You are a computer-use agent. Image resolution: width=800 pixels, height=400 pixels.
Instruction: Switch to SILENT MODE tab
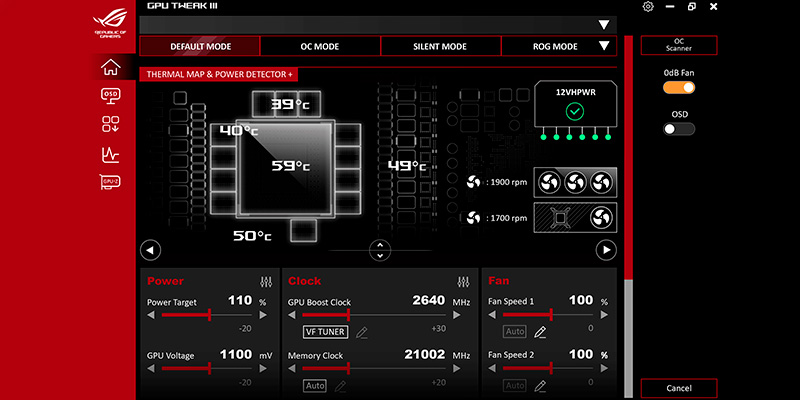click(x=440, y=46)
